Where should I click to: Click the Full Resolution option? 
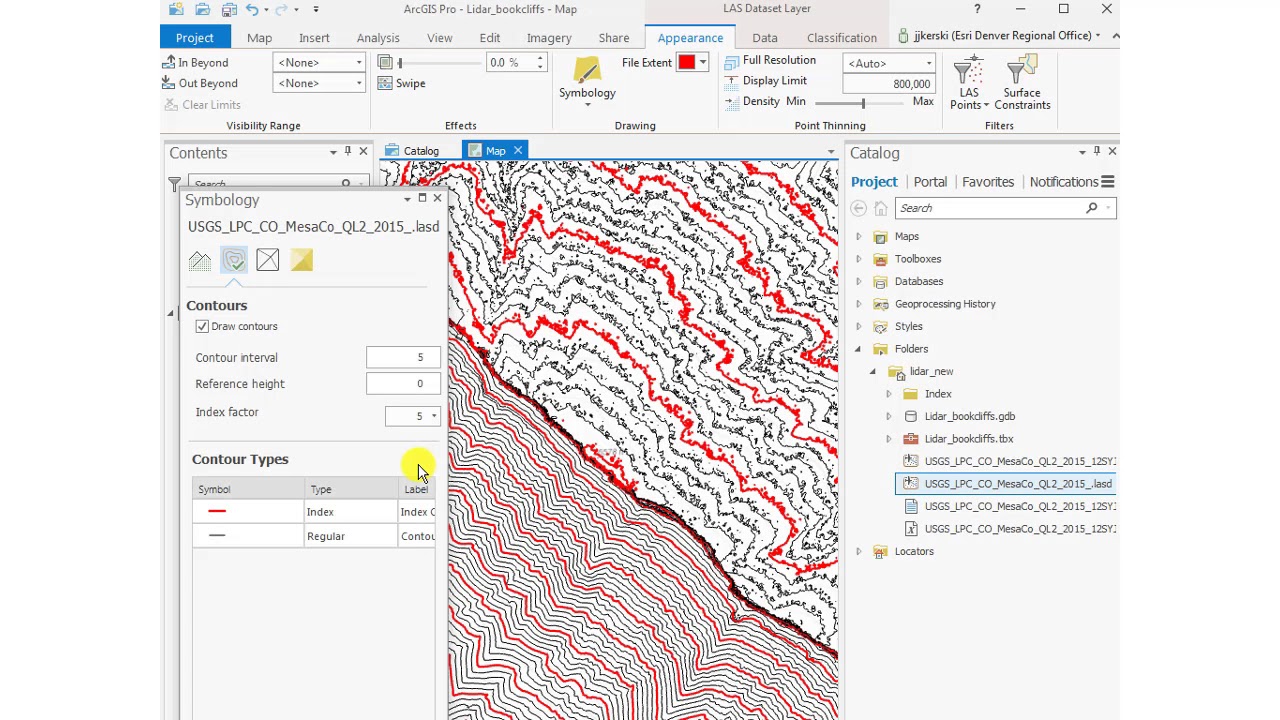pyautogui.click(x=770, y=60)
